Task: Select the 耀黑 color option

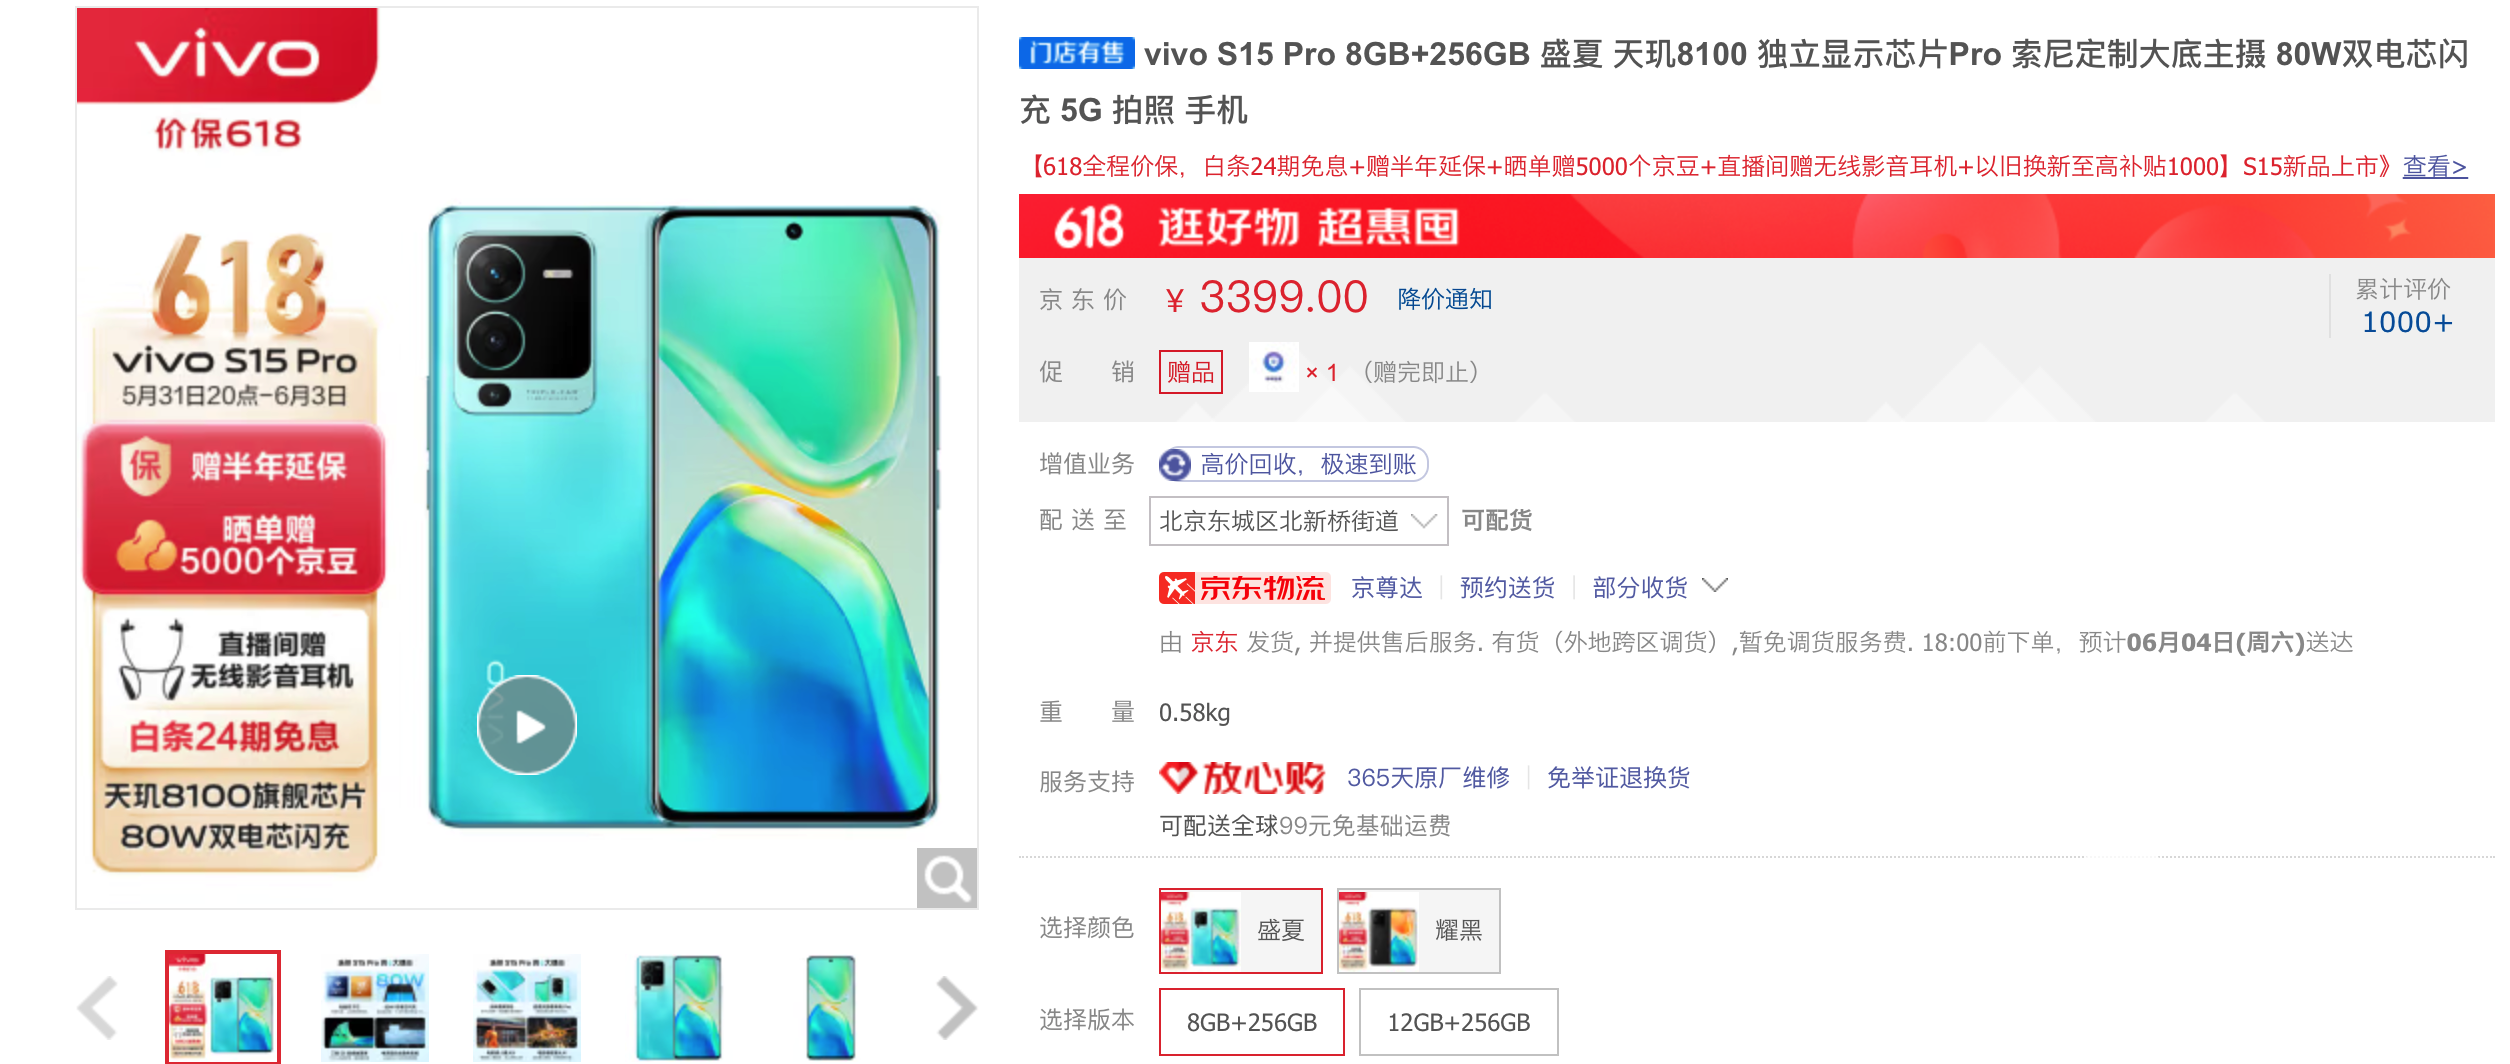Action: (1419, 930)
